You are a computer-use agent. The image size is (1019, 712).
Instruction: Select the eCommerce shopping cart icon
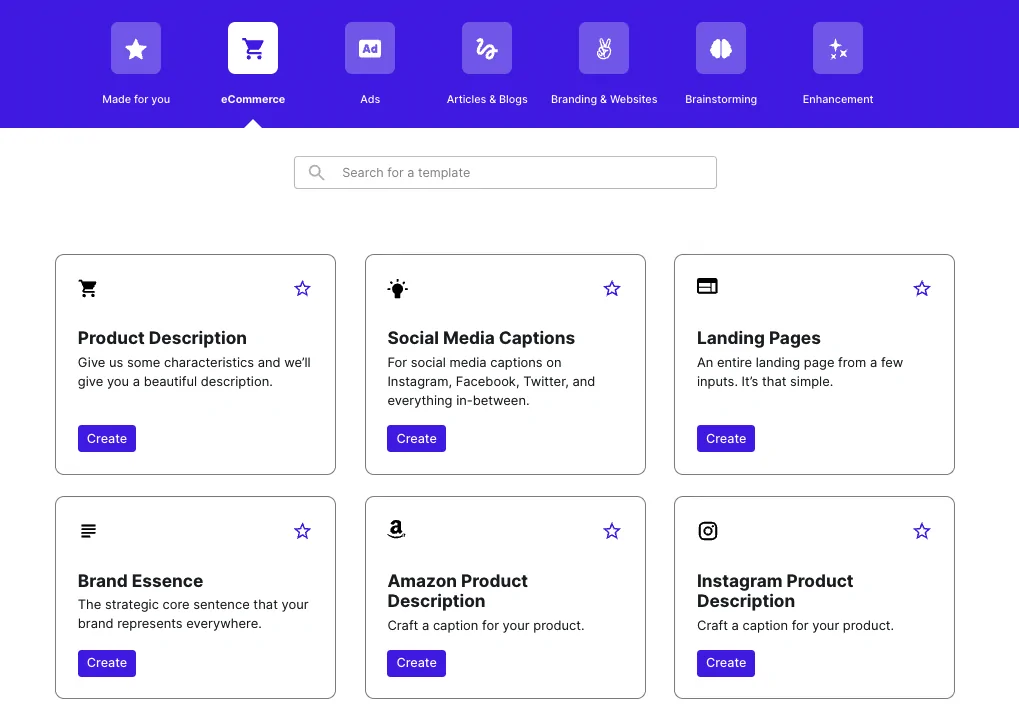click(253, 48)
